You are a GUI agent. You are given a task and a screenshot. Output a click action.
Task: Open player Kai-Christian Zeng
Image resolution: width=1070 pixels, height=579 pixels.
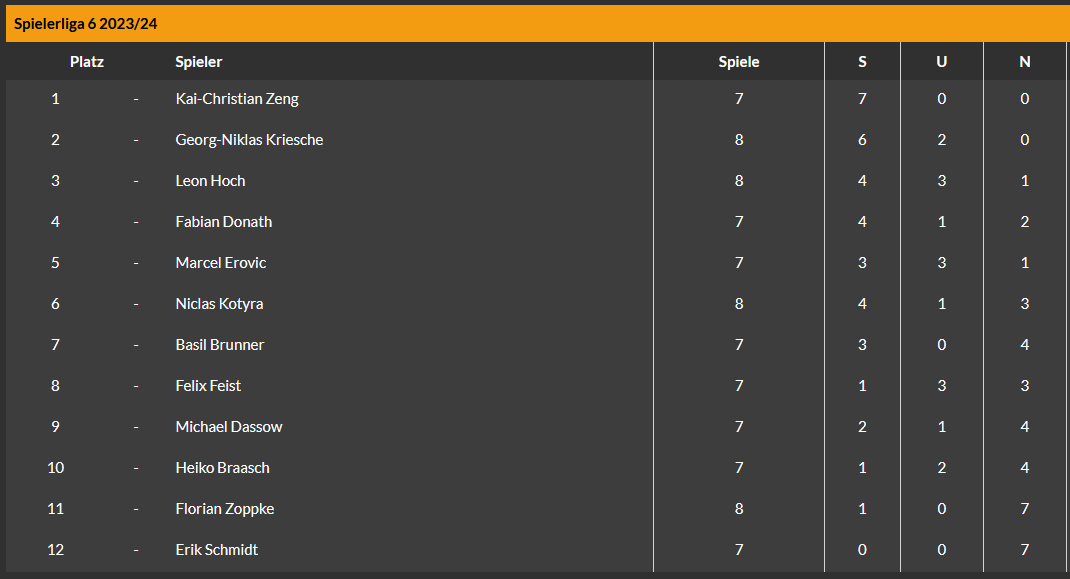(x=237, y=99)
